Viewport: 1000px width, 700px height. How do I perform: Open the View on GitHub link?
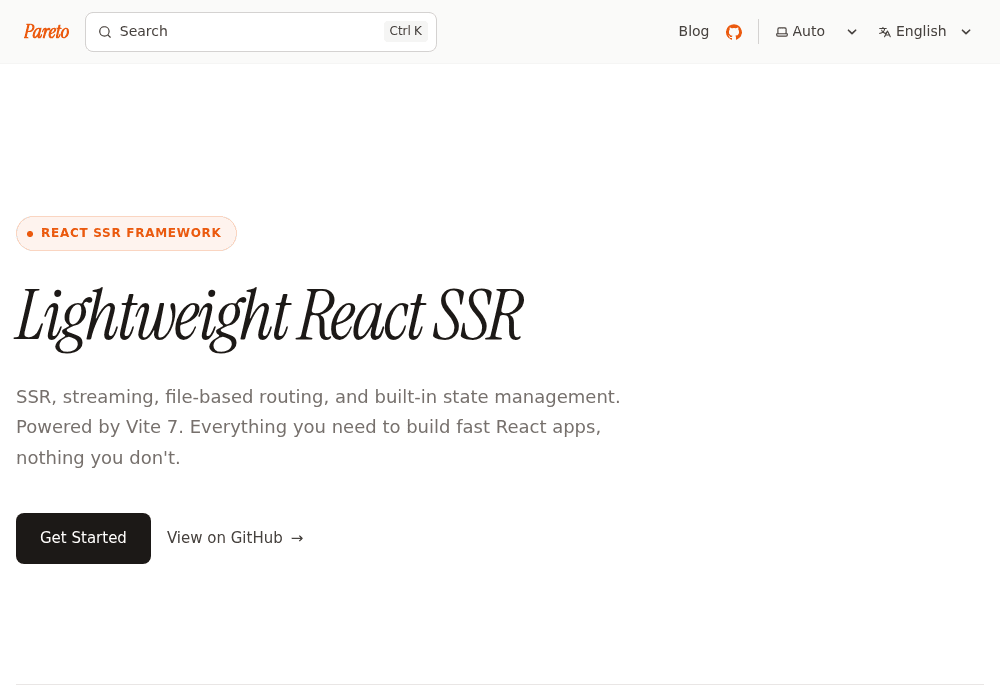tap(235, 538)
